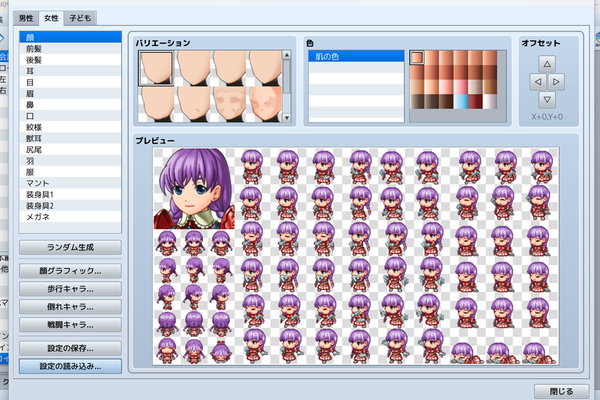Click the offset left arrow
Viewport: 600px width, 400px height.
click(538, 82)
